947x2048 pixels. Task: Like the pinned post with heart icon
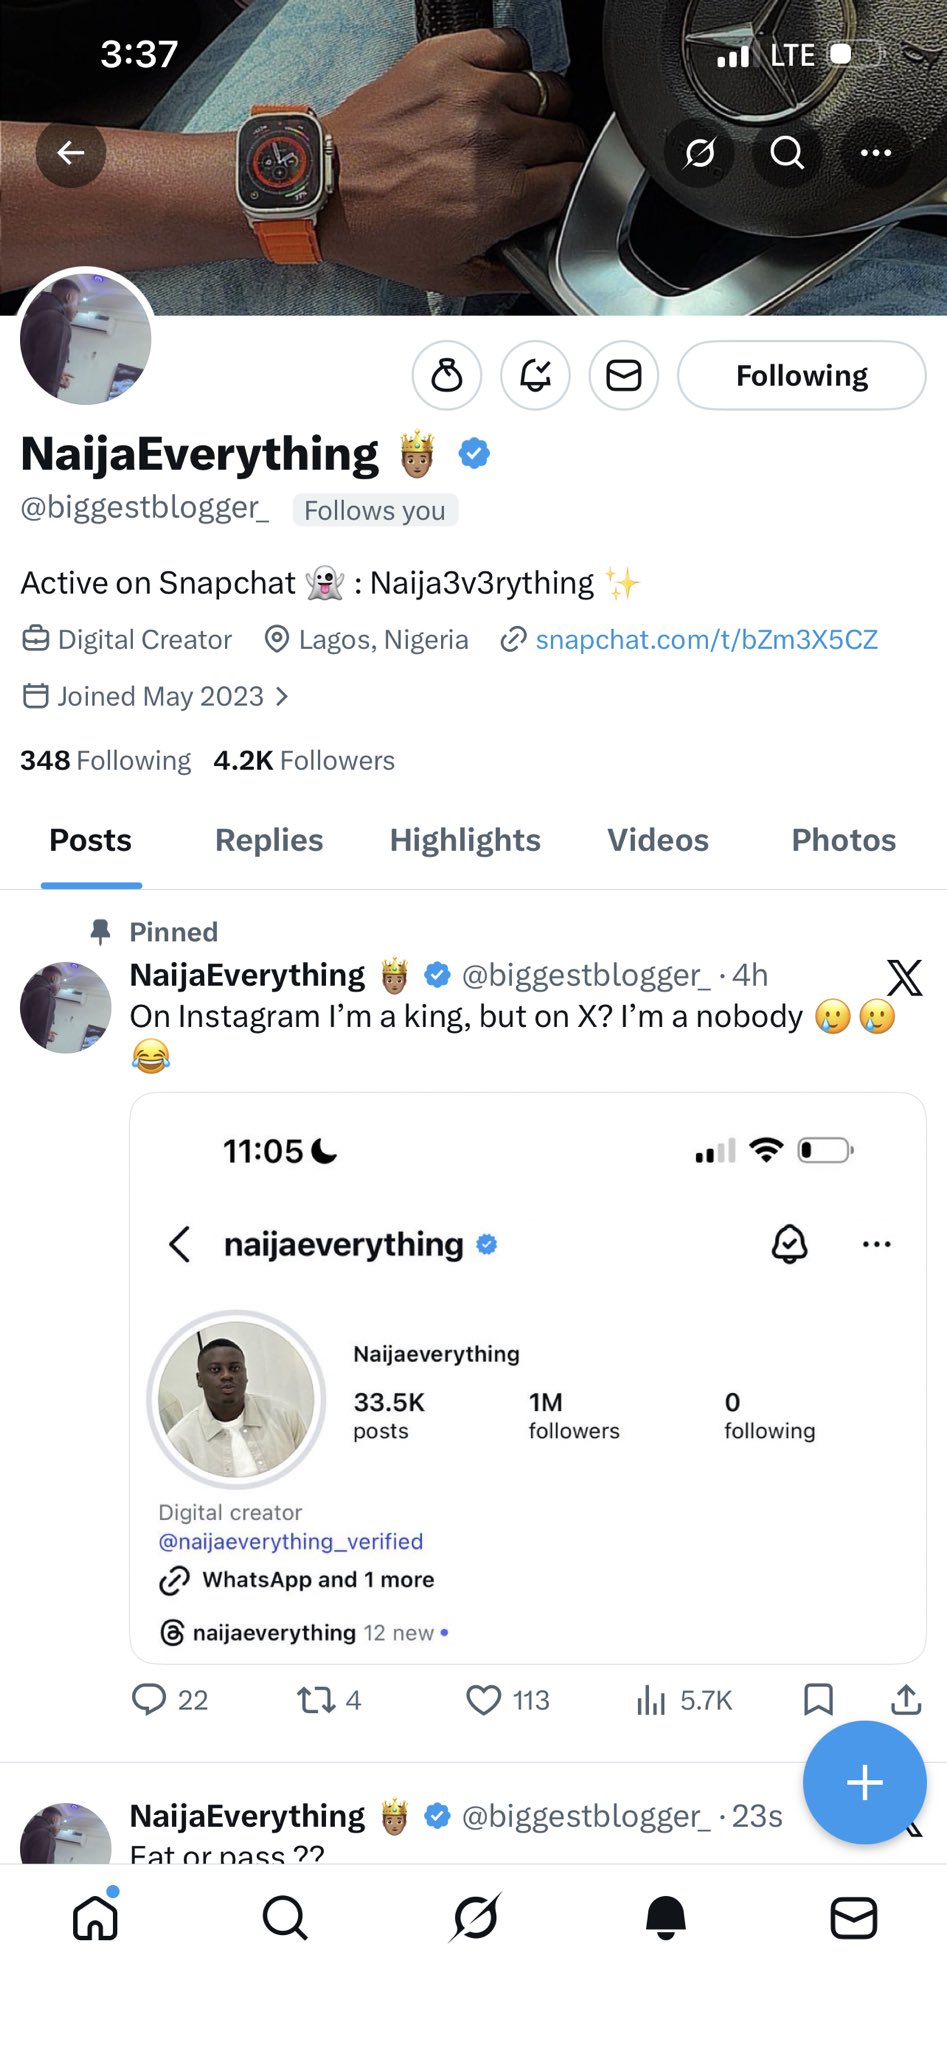coord(485,1700)
